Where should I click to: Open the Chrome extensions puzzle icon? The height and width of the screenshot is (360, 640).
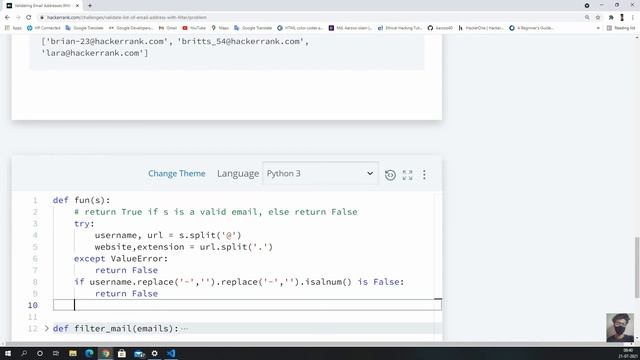coord(611,18)
